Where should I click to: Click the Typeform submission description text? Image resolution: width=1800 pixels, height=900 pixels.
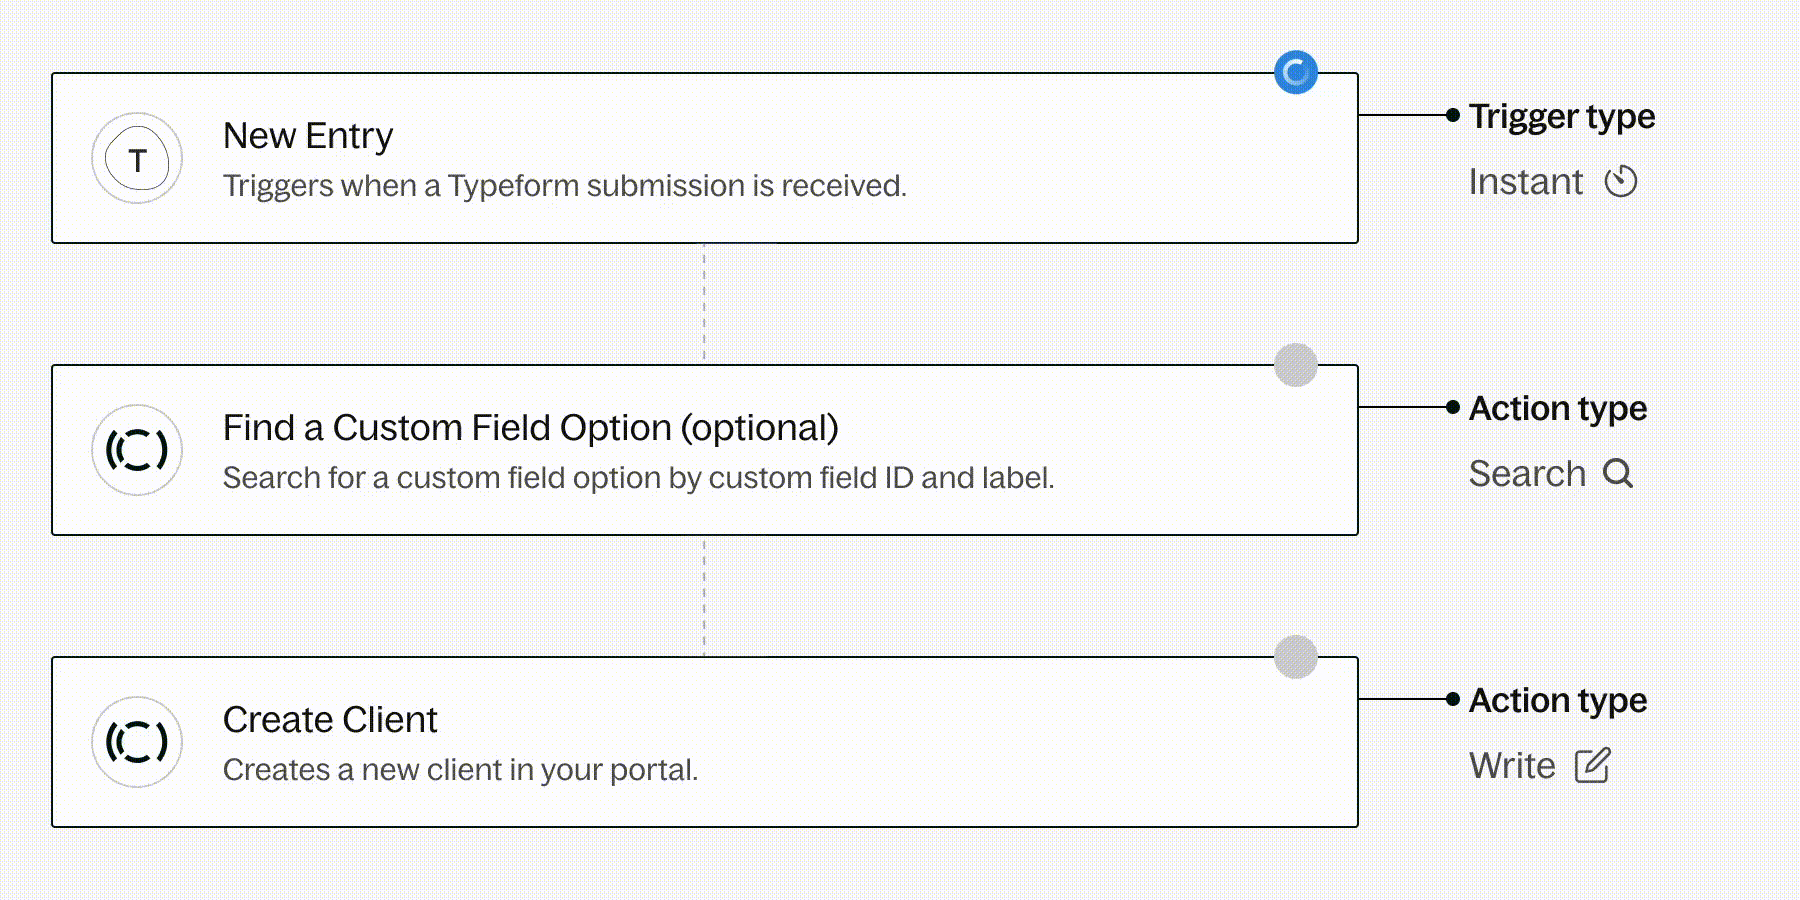click(x=564, y=186)
